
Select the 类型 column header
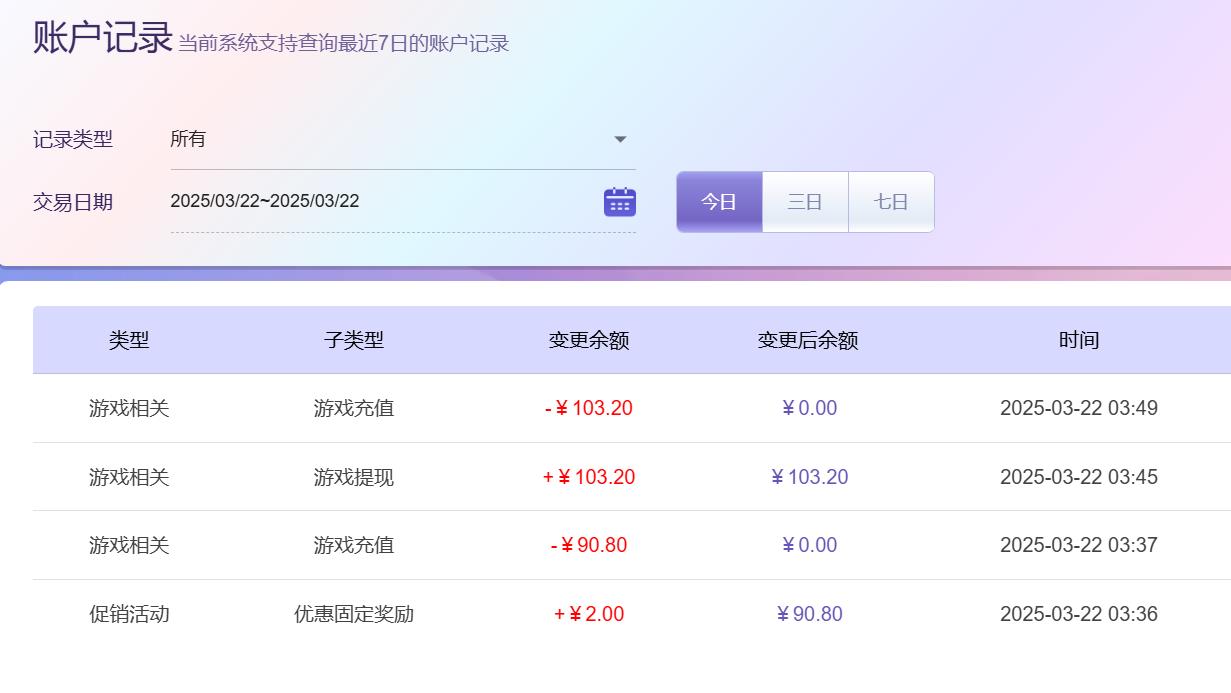pos(128,340)
